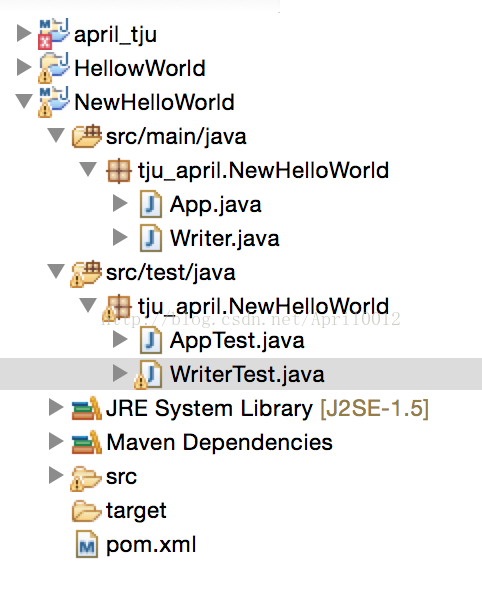Expand the App.java file node
This screenshot has height=616, width=482.
(x=120, y=203)
